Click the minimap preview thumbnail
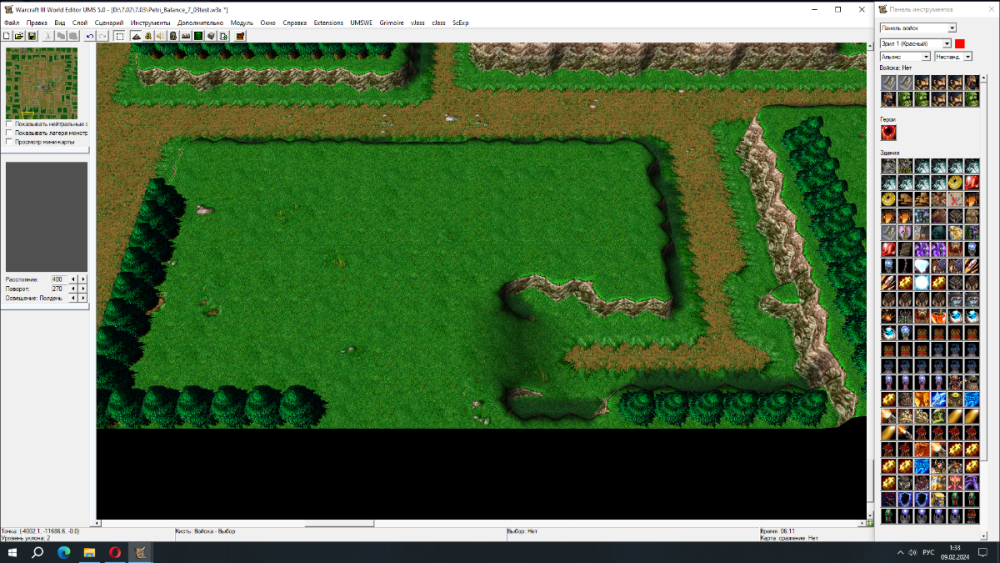 pyautogui.click(x=41, y=84)
